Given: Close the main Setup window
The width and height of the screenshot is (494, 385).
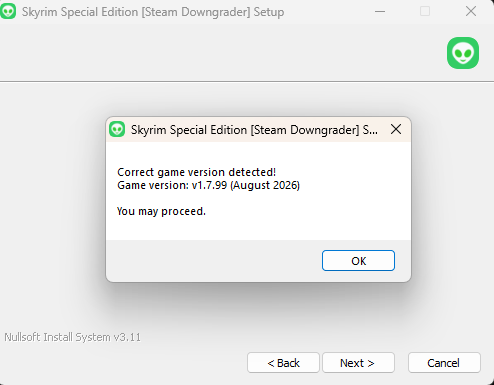Looking at the screenshot, I should (x=471, y=12).
